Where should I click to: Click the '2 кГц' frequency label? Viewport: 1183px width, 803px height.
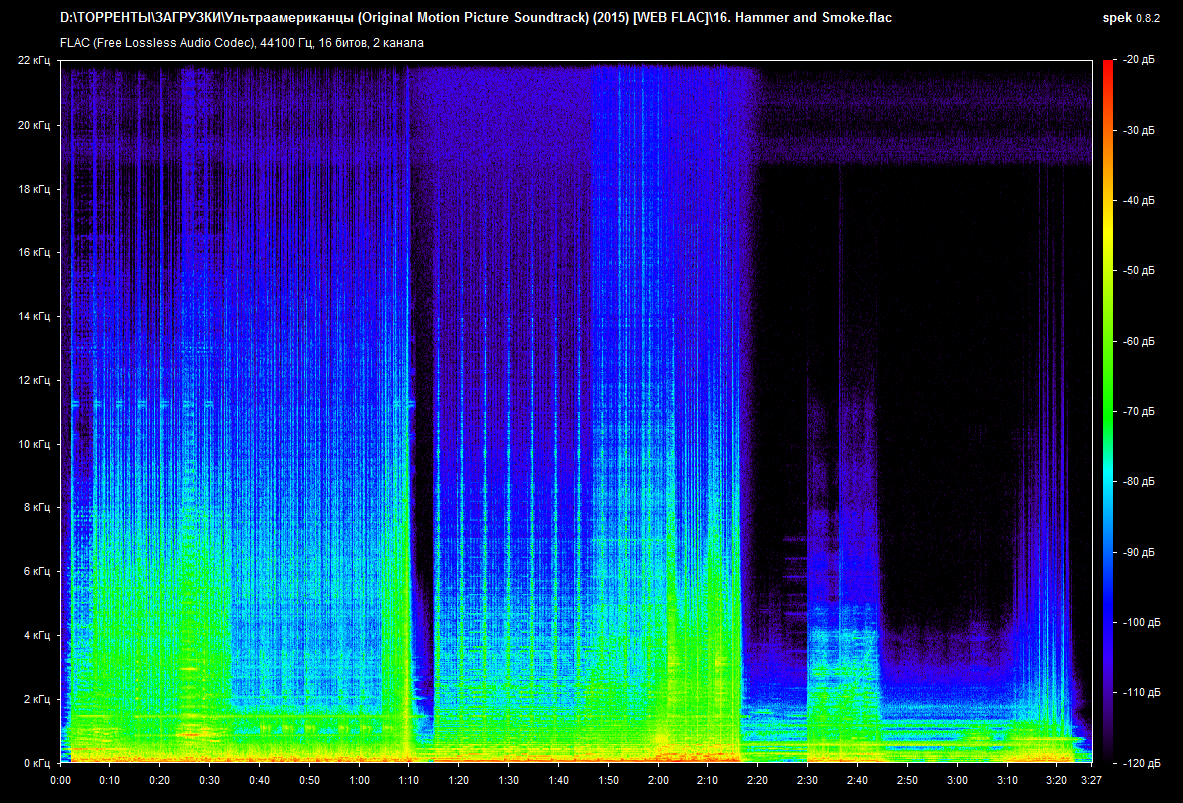point(36,699)
